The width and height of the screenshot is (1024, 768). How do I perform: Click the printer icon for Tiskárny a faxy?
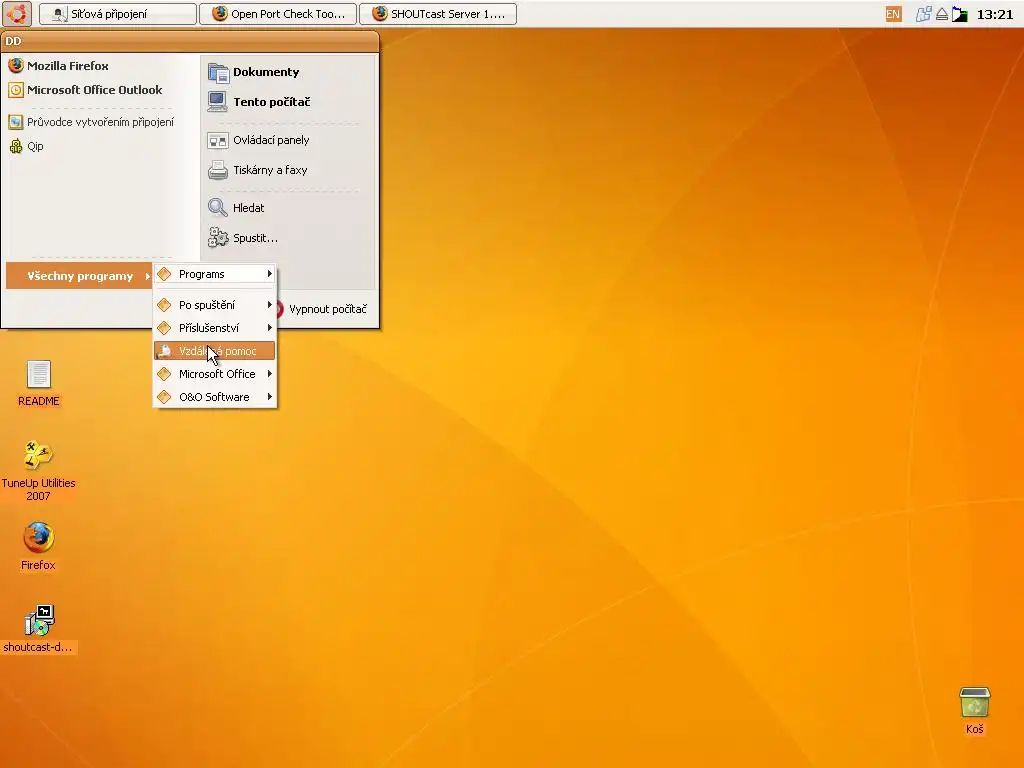[217, 170]
